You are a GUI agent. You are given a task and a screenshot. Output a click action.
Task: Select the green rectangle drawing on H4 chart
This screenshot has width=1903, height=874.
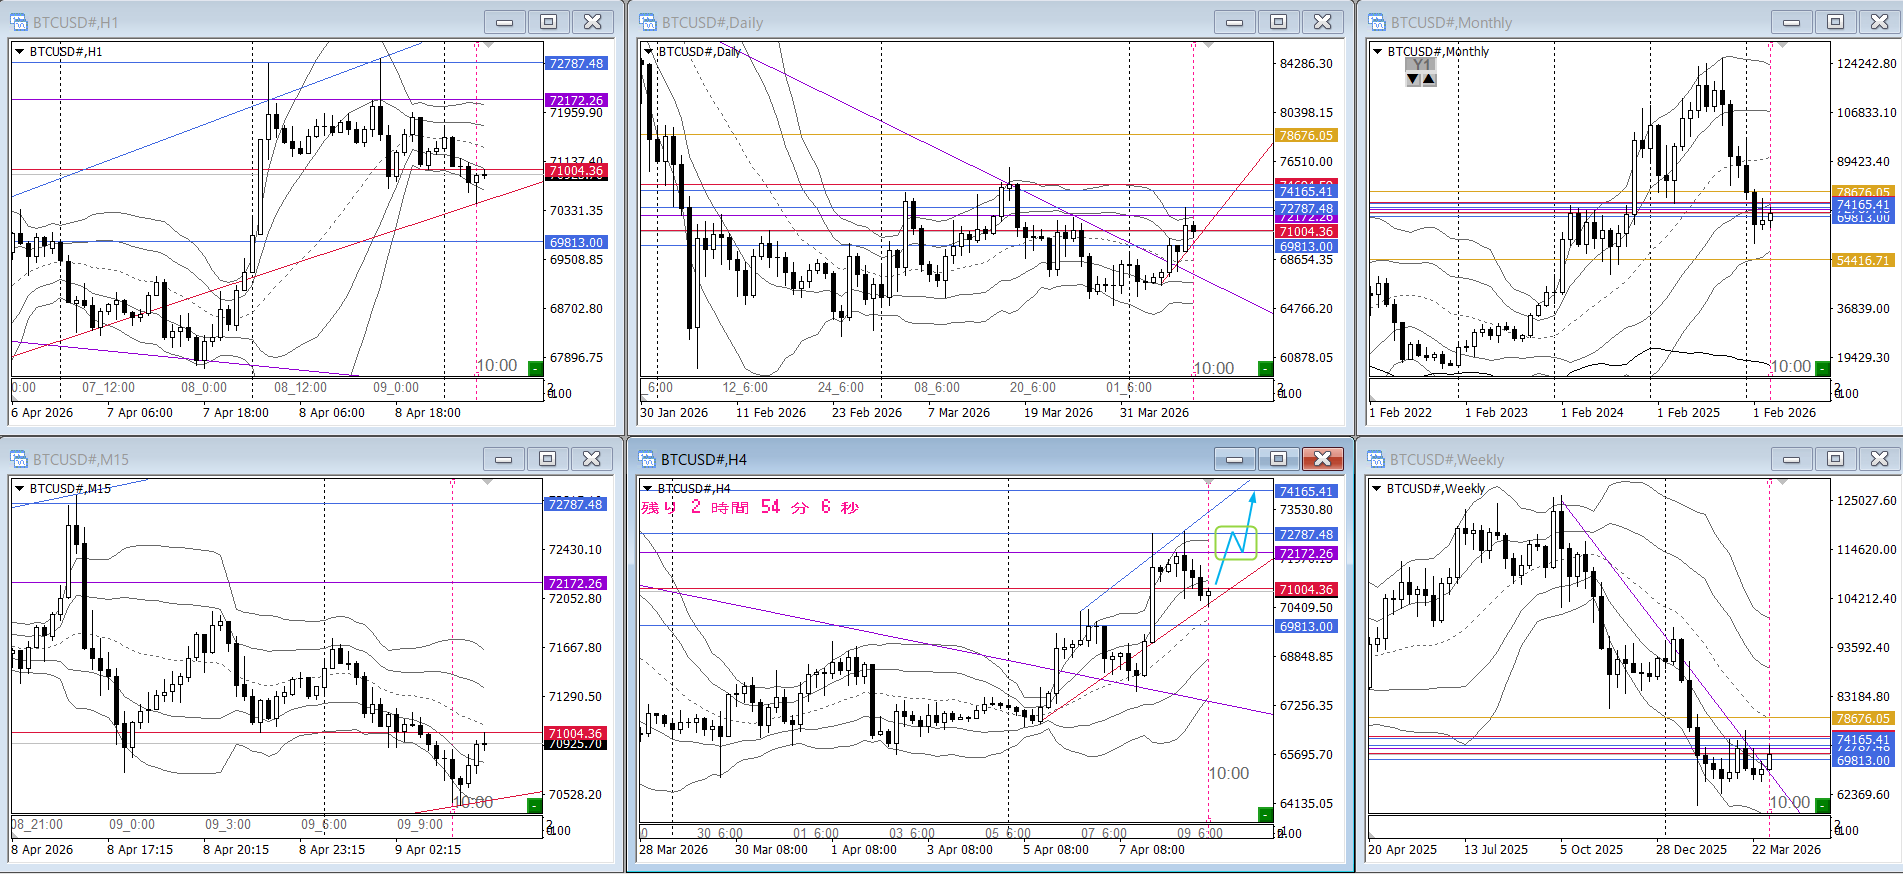(x=1235, y=543)
